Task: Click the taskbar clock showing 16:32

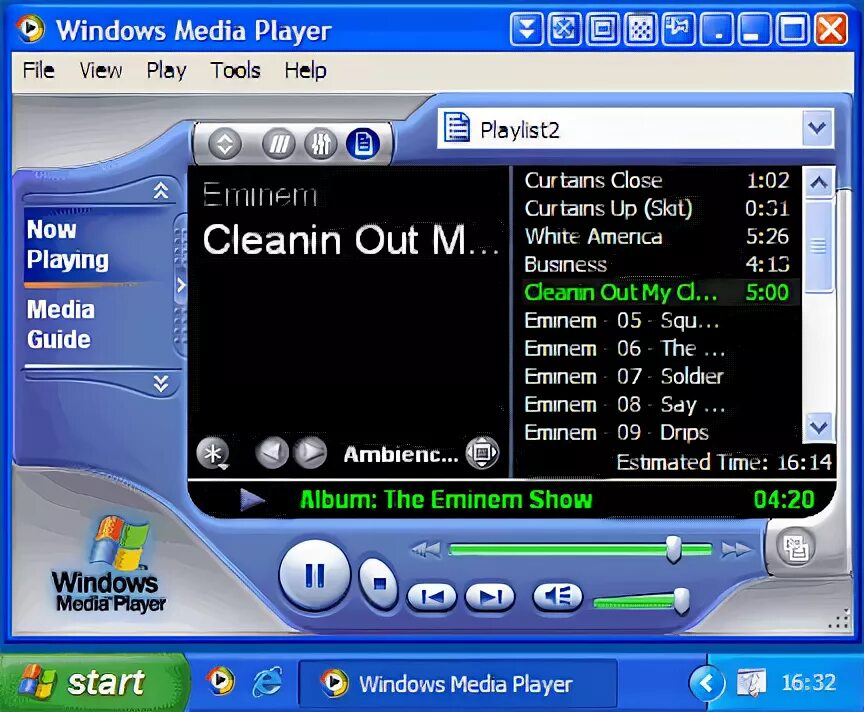Action: pyautogui.click(x=808, y=683)
